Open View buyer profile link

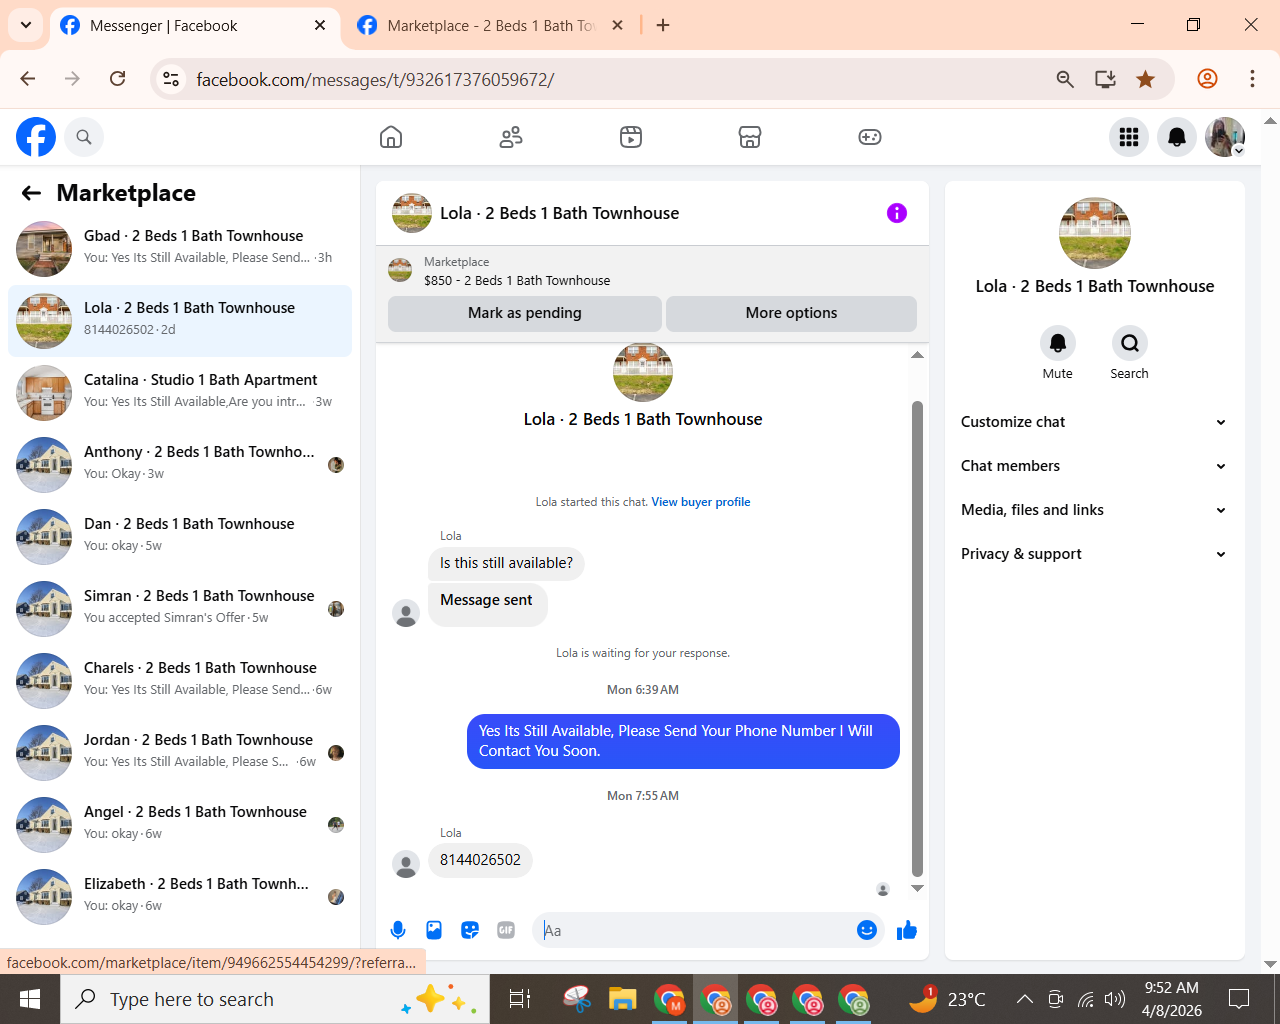coord(701,502)
